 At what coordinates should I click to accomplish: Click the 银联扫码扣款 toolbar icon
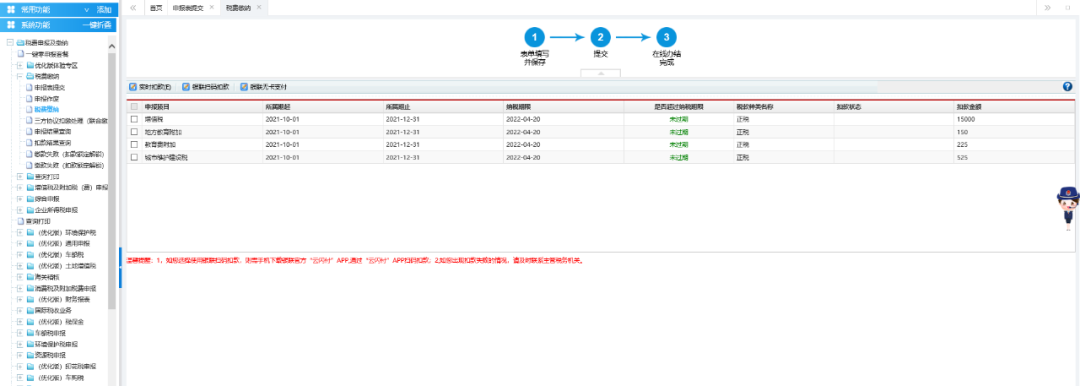(x=187, y=88)
